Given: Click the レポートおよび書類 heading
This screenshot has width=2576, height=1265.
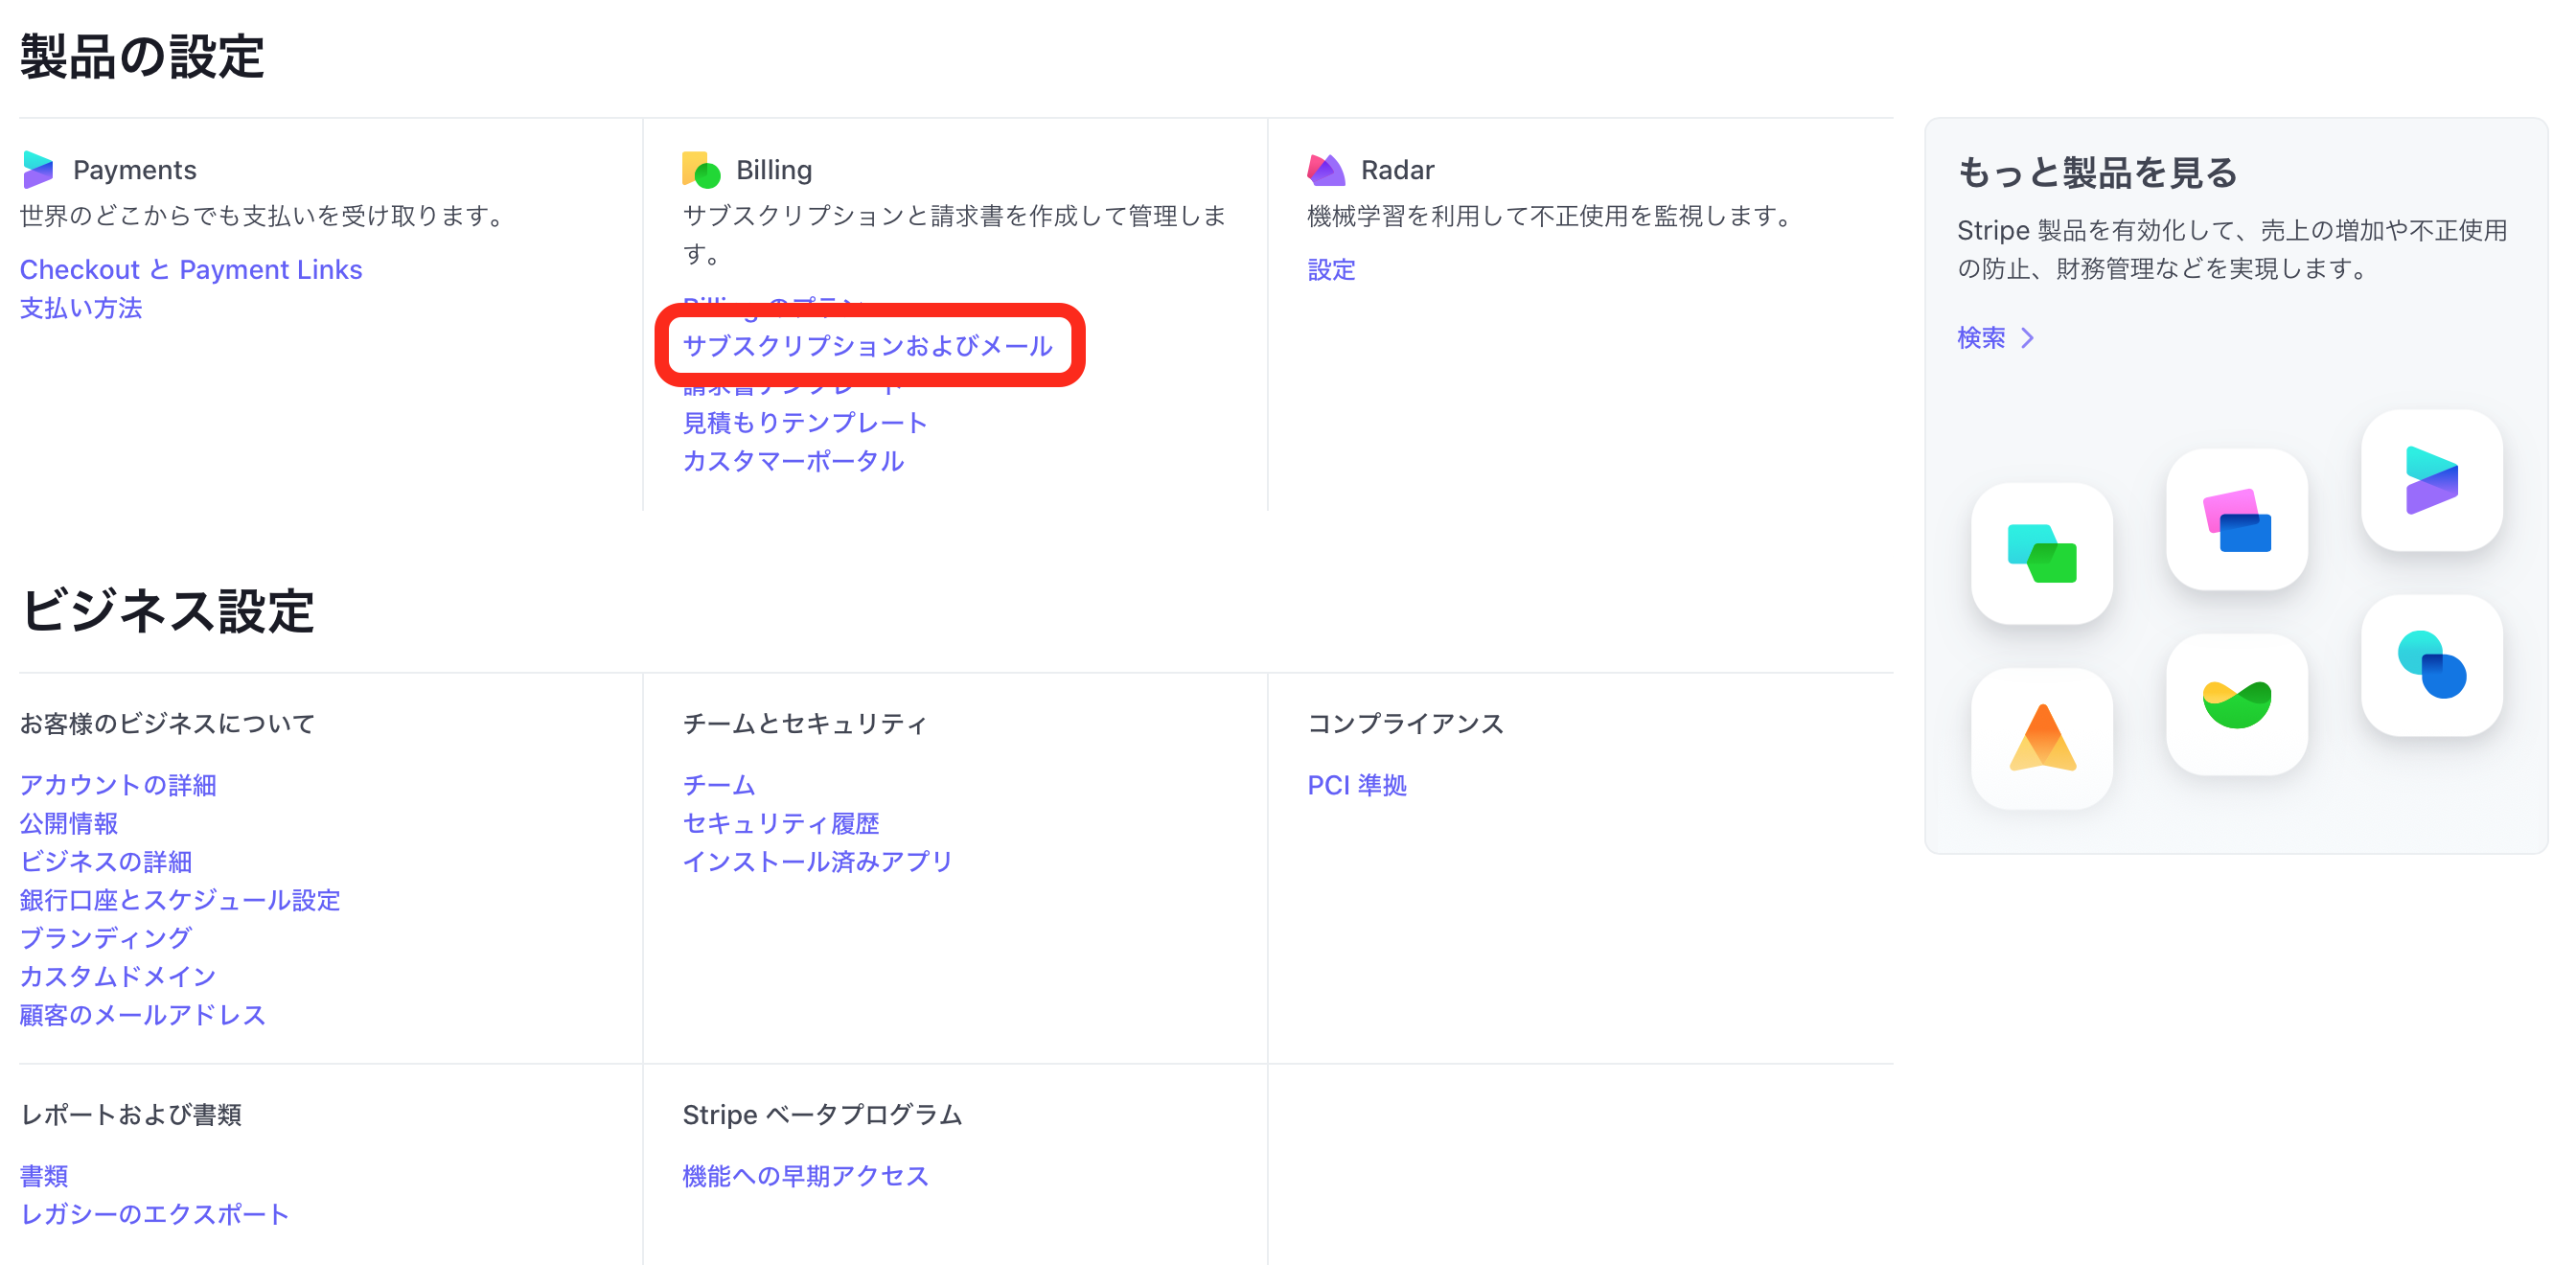Looking at the screenshot, I should pos(131,1114).
